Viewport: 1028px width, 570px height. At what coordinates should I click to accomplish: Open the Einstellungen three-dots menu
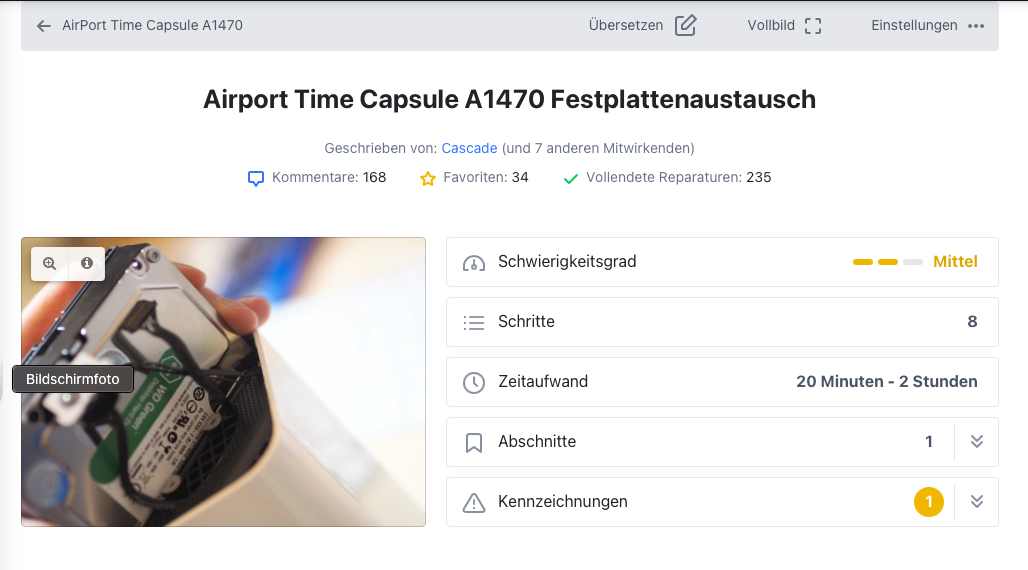(x=976, y=26)
